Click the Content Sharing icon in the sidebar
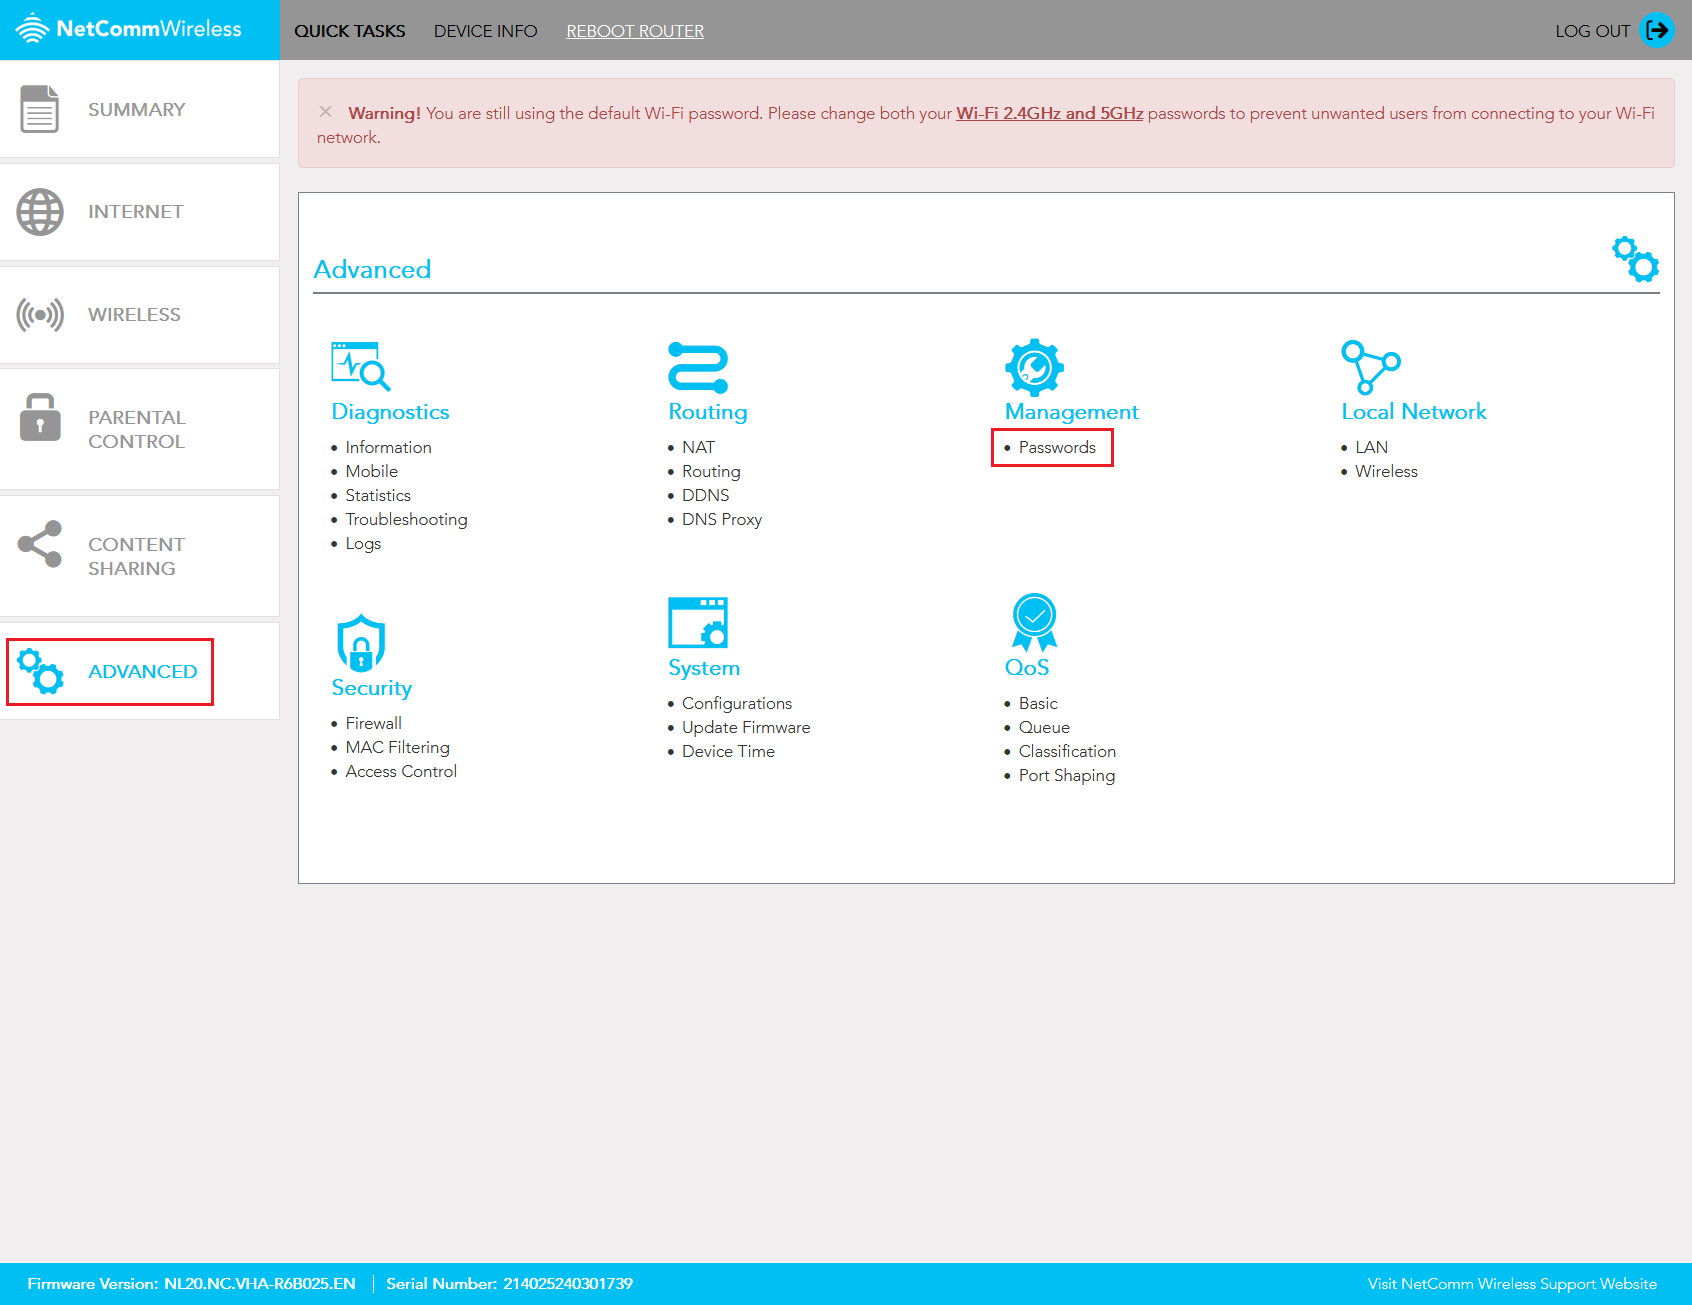This screenshot has height=1305, width=1692. pos(40,545)
